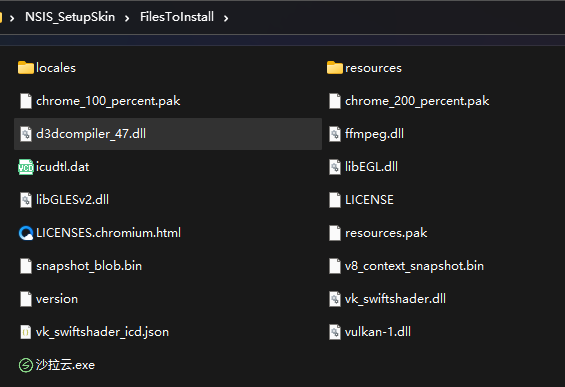Click the ffmpeg.dll file icon
Image resolution: width=565 pixels, height=387 pixels.
tap(335, 134)
